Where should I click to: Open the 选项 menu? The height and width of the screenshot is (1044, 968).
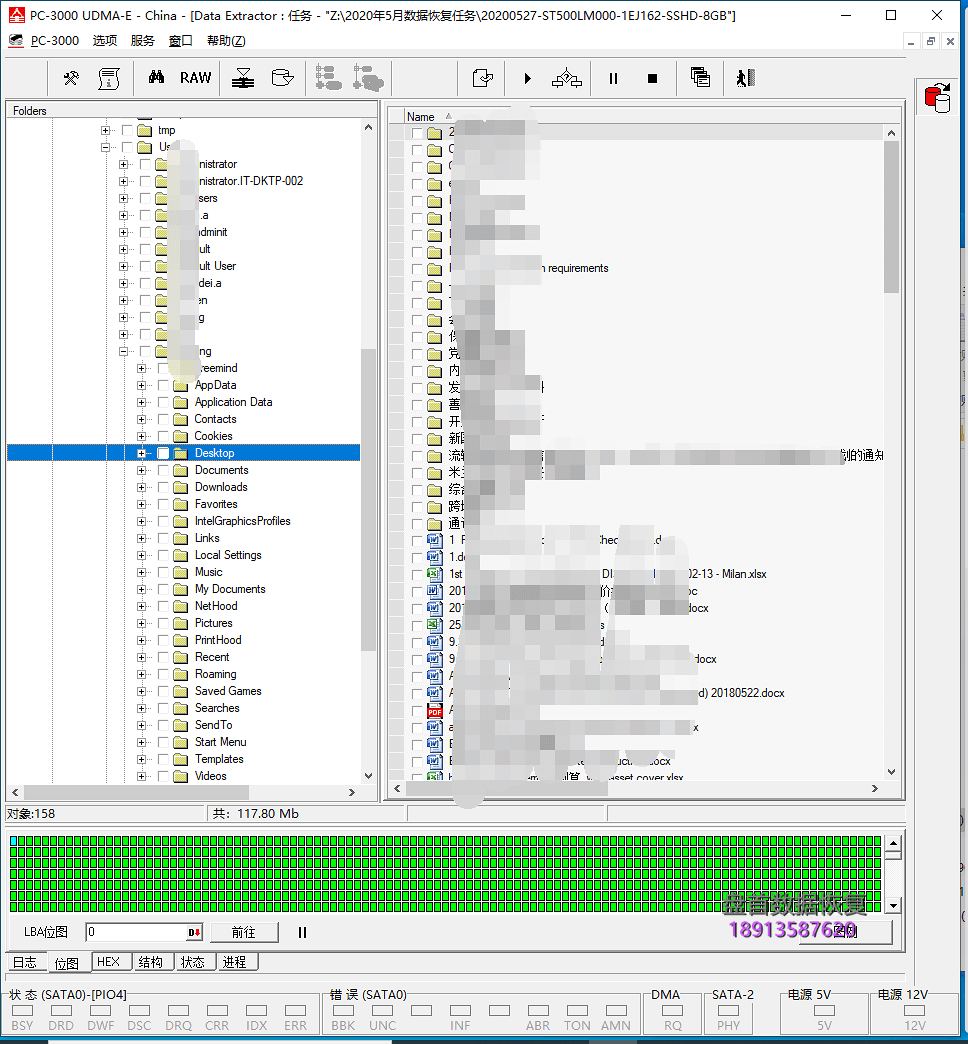[105, 41]
